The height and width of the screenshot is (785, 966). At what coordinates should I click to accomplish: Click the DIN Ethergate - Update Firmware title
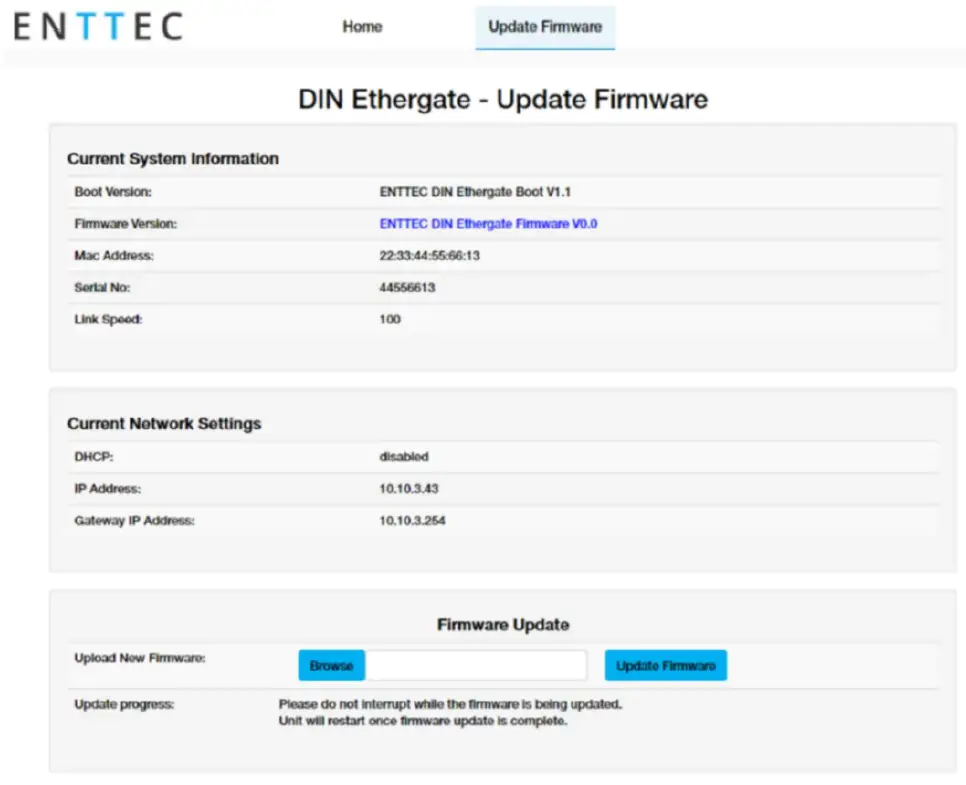[x=503, y=99]
